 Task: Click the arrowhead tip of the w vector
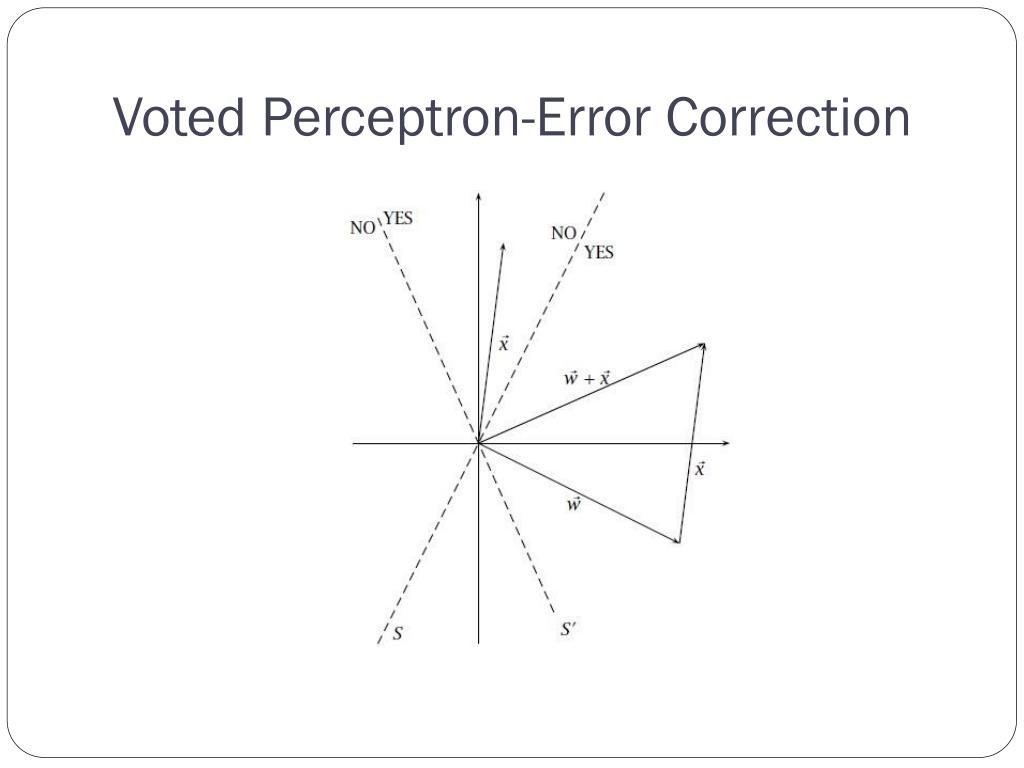click(677, 539)
